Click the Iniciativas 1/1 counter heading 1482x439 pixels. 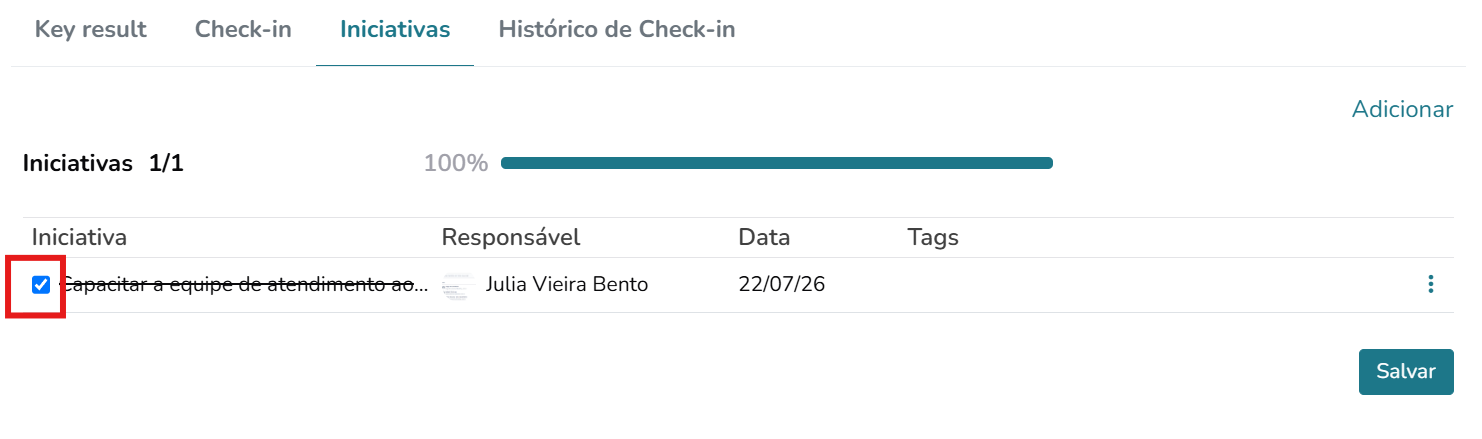click(103, 163)
